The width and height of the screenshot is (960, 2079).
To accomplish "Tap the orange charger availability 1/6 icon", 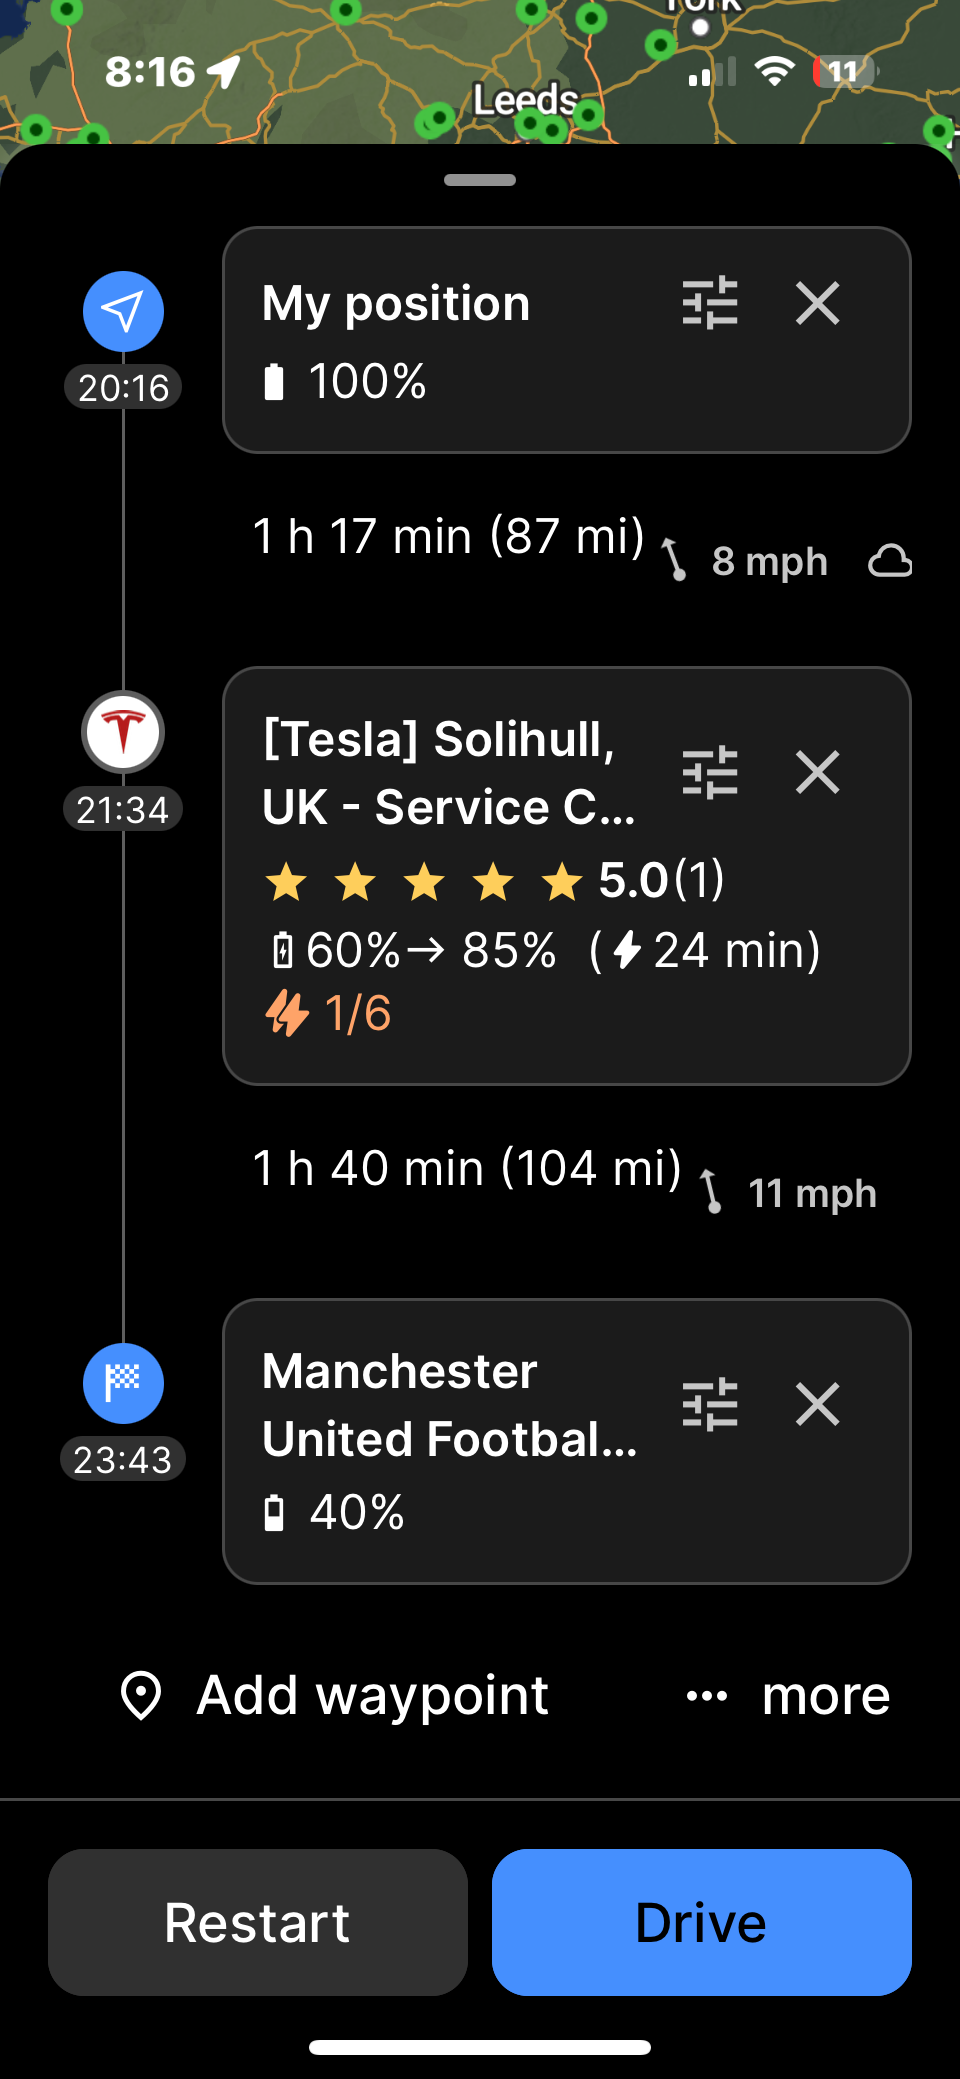I will (x=287, y=1013).
